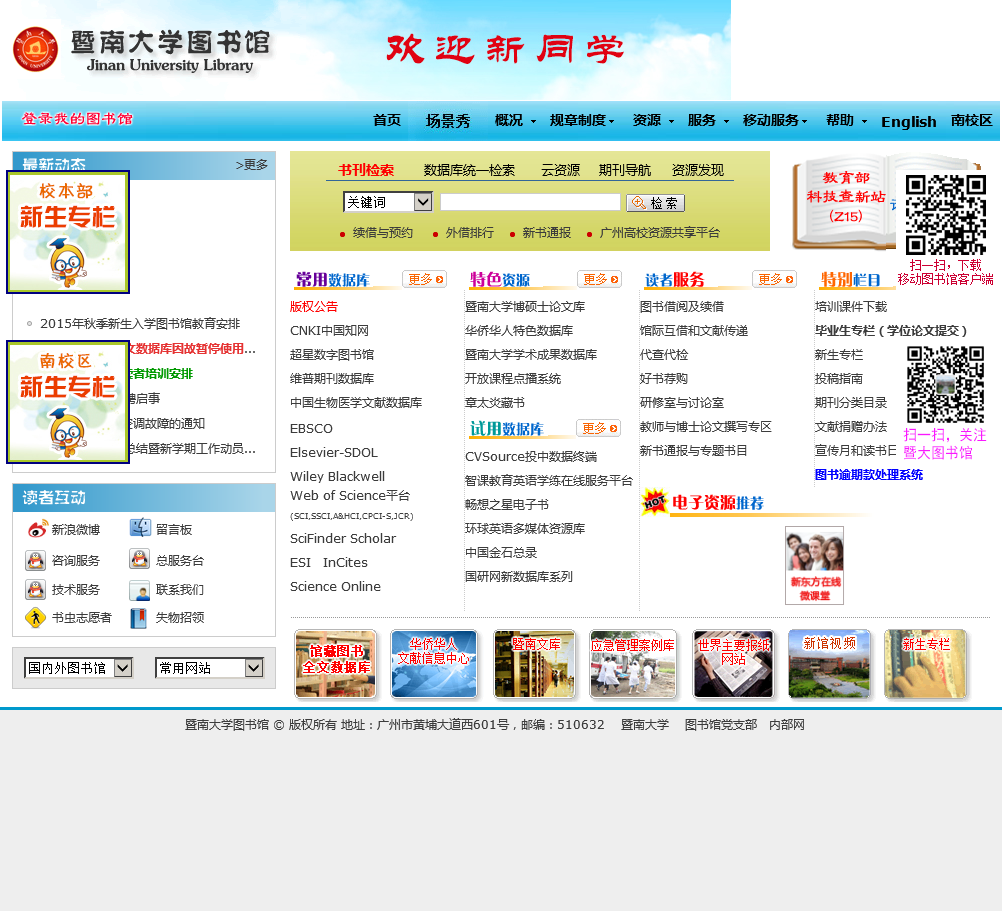The image size is (1002, 911).
Task: Open the CNKI中国知网 database link
Action: pyautogui.click(x=329, y=330)
